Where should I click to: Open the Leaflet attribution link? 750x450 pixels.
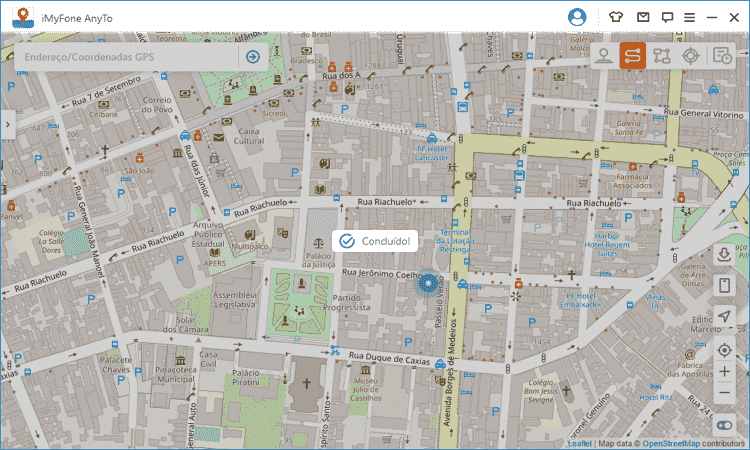pyautogui.click(x=580, y=443)
